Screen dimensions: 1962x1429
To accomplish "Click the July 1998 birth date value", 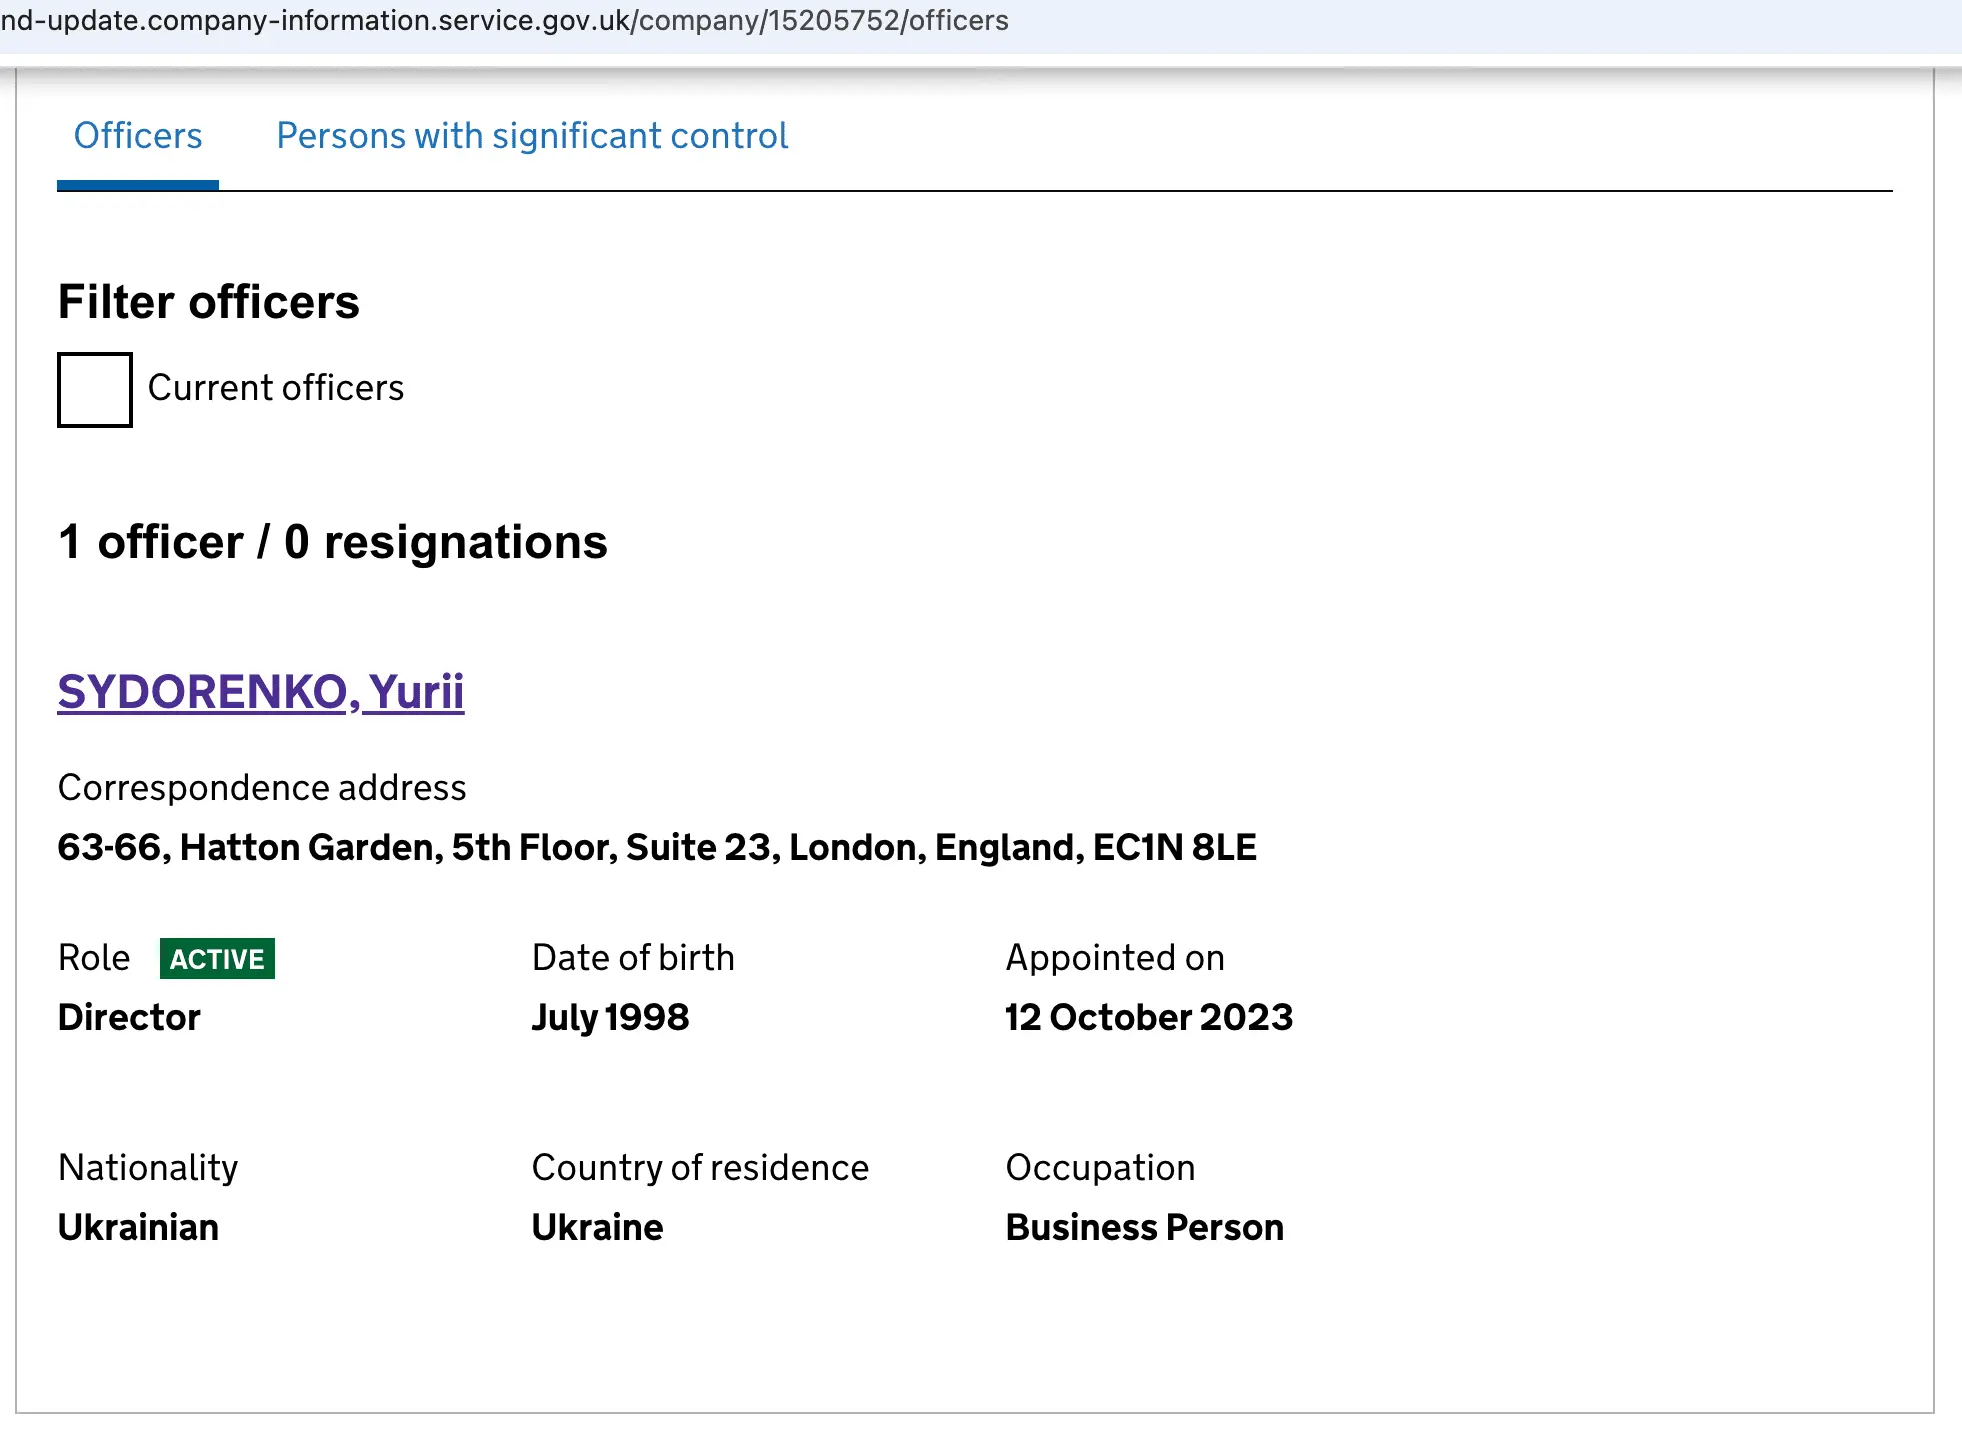I will pyautogui.click(x=610, y=1018).
